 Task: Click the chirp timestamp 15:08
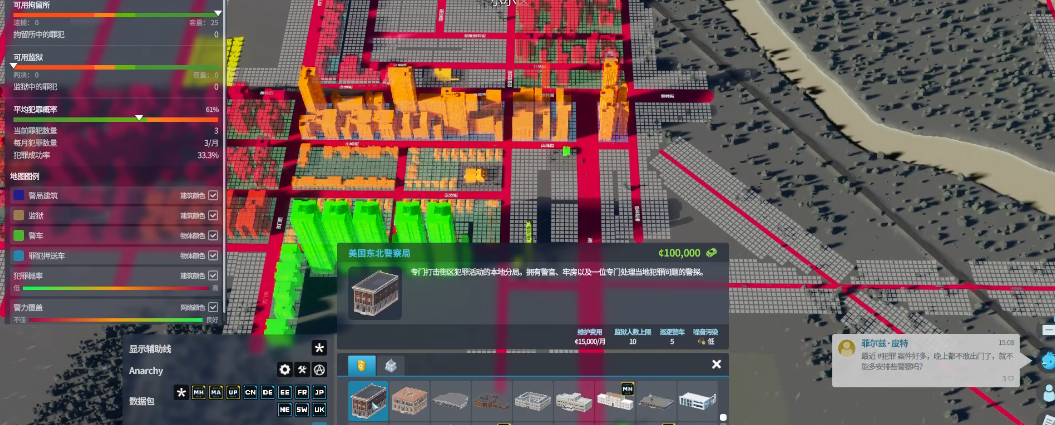pyautogui.click(x=1006, y=343)
